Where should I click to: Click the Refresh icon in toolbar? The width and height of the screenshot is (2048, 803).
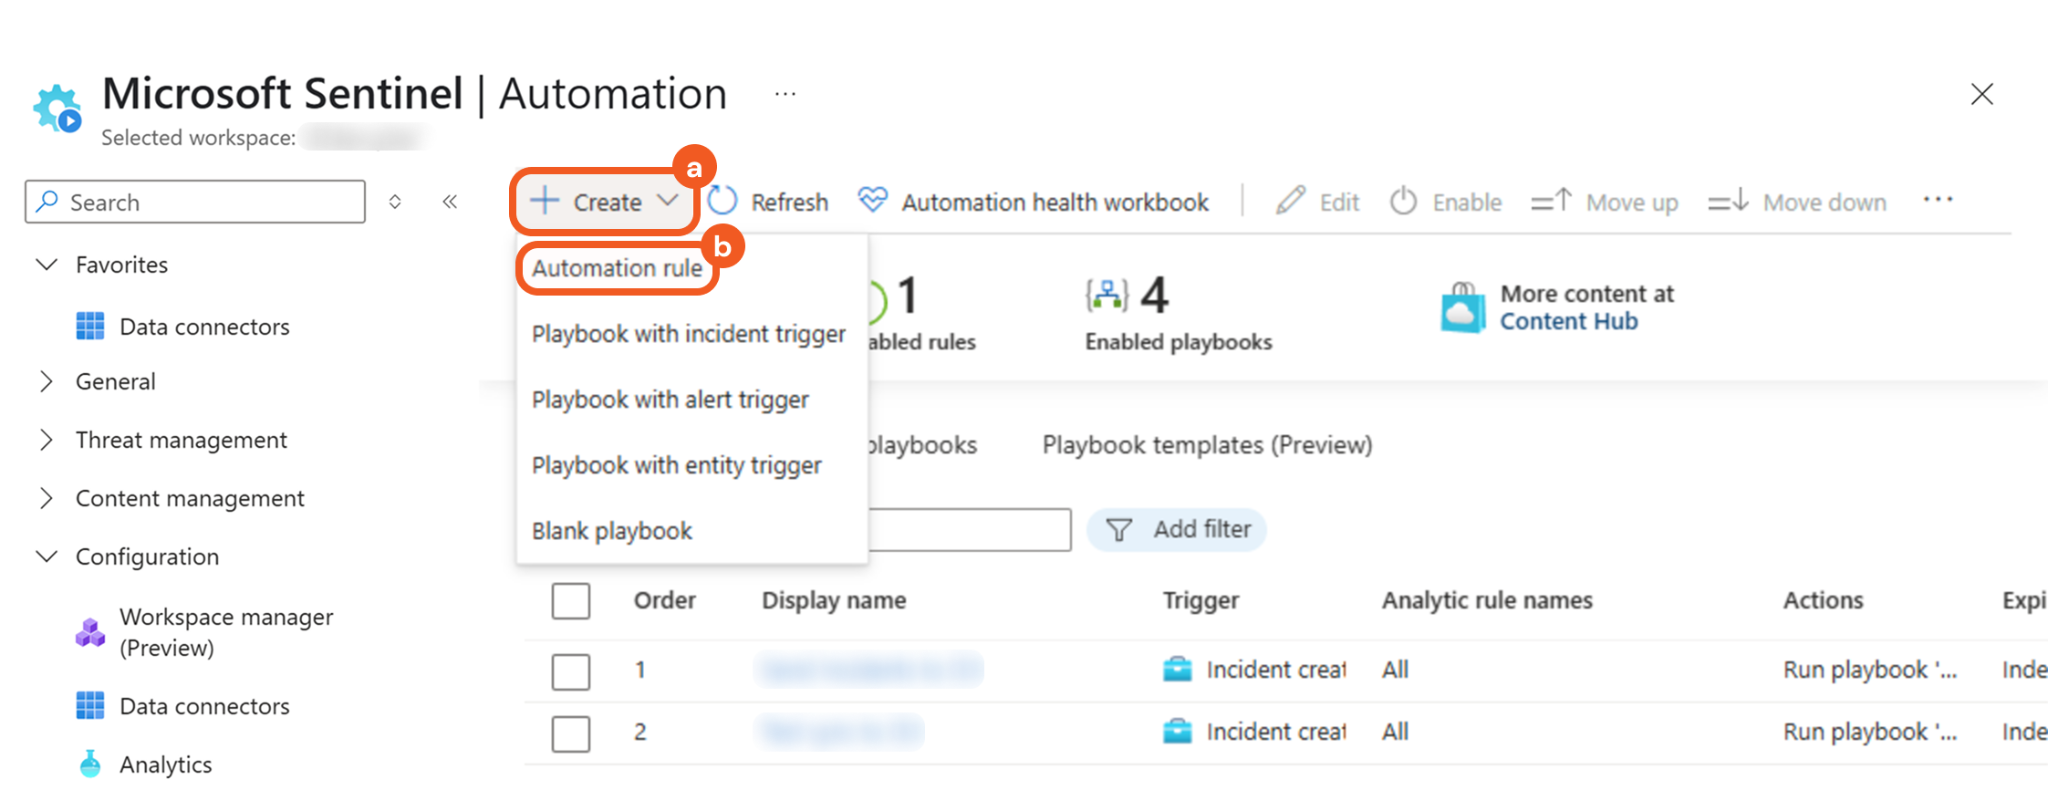(723, 201)
